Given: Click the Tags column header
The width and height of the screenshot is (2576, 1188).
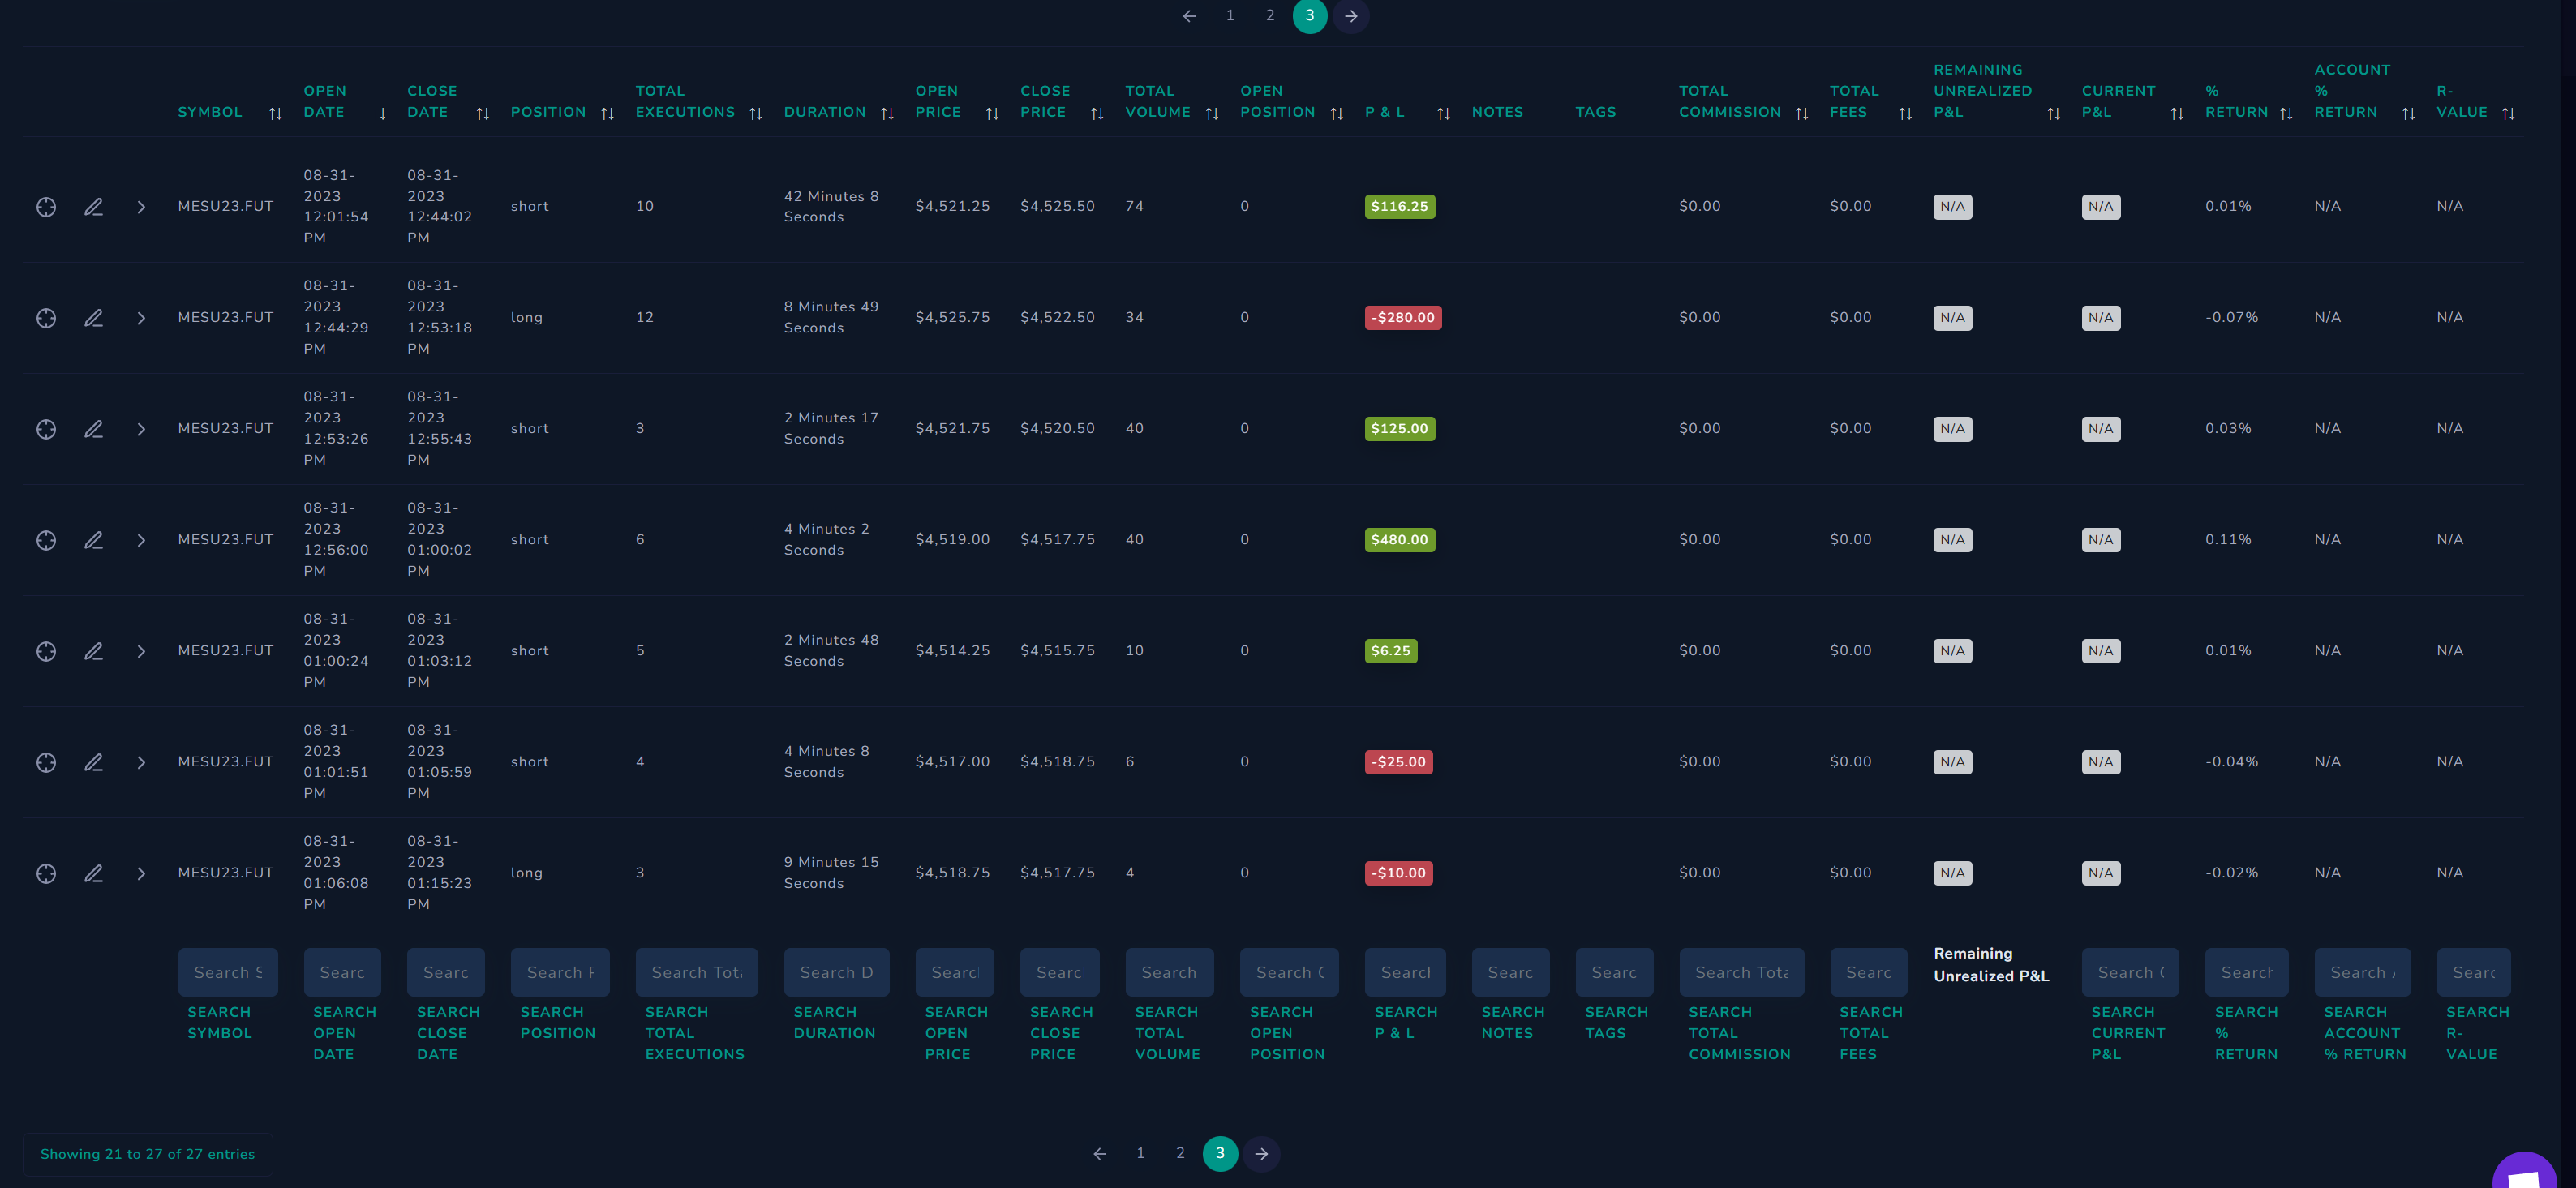Looking at the screenshot, I should [x=1596, y=113].
